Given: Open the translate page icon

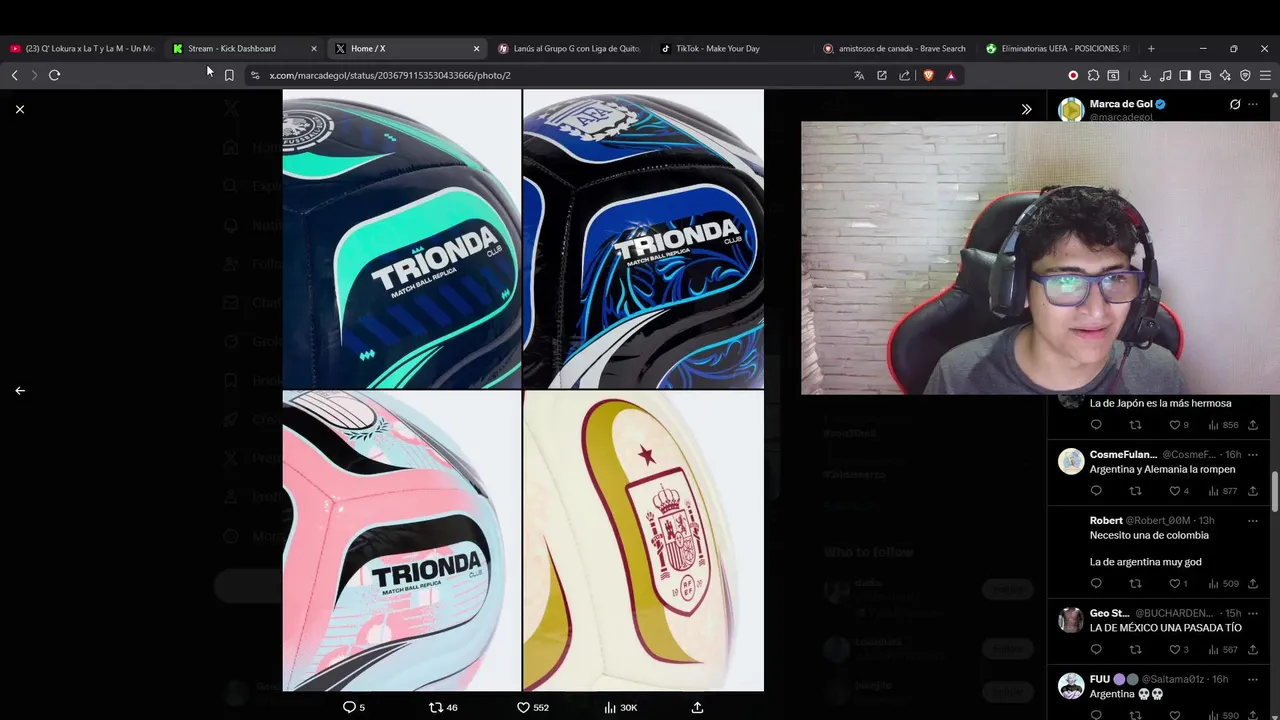Looking at the screenshot, I should coord(859,75).
